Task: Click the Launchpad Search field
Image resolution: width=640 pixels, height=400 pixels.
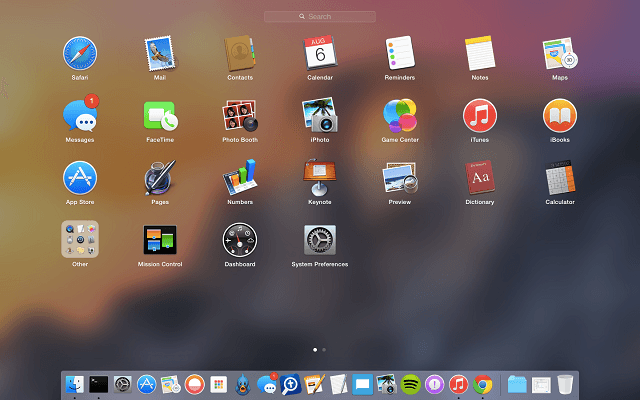Action: tap(320, 16)
